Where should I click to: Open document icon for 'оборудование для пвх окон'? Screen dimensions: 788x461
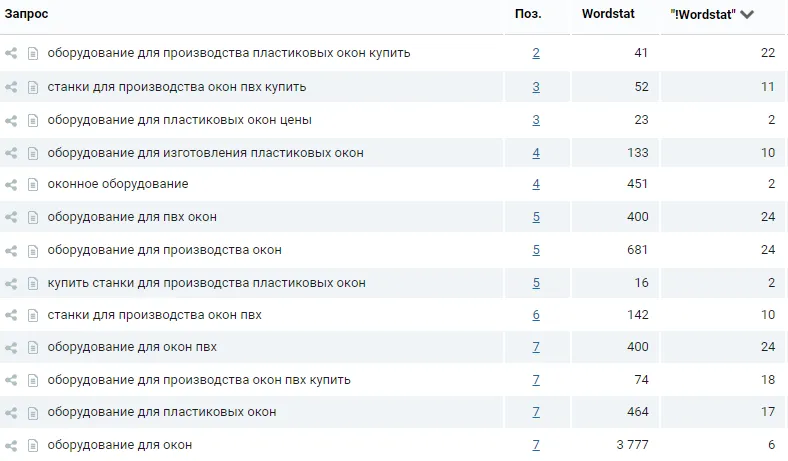[33, 217]
